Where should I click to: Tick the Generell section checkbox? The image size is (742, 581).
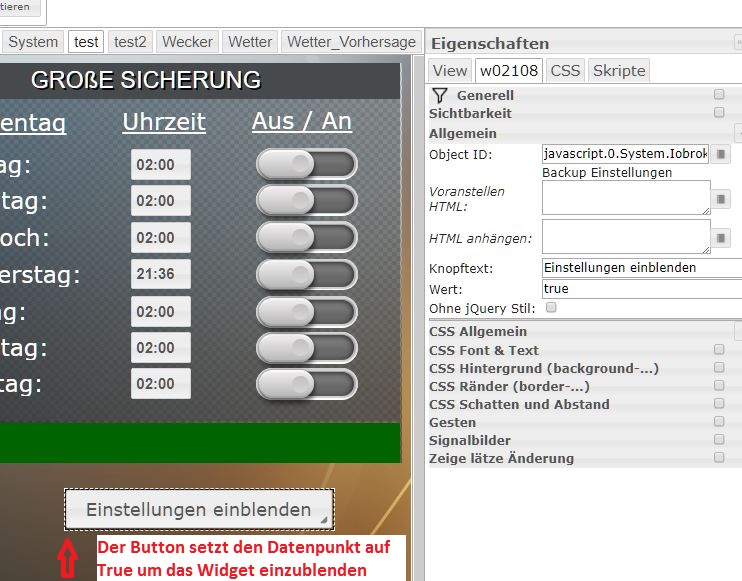click(x=719, y=95)
